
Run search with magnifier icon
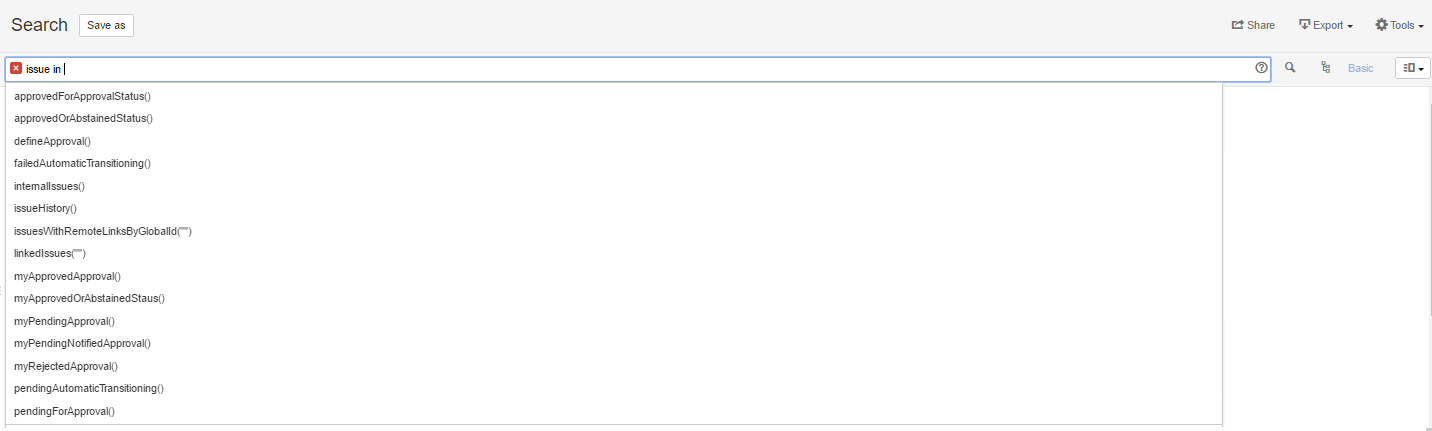click(1290, 68)
